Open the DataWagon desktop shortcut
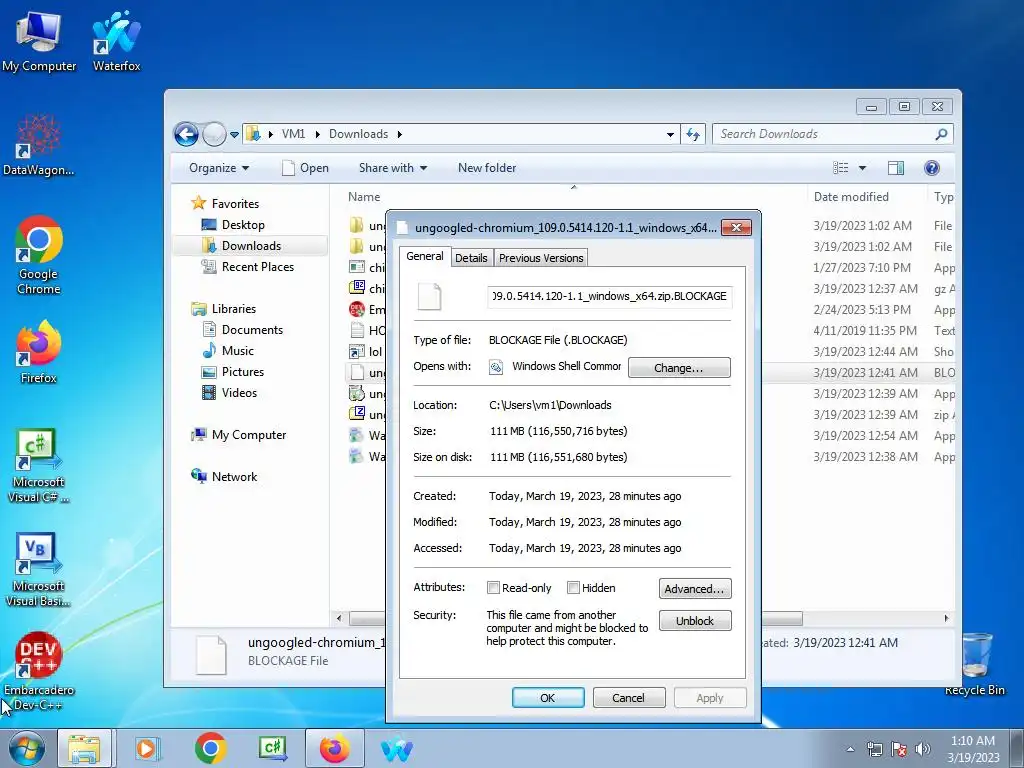The image size is (1024, 768). click(39, 145)
